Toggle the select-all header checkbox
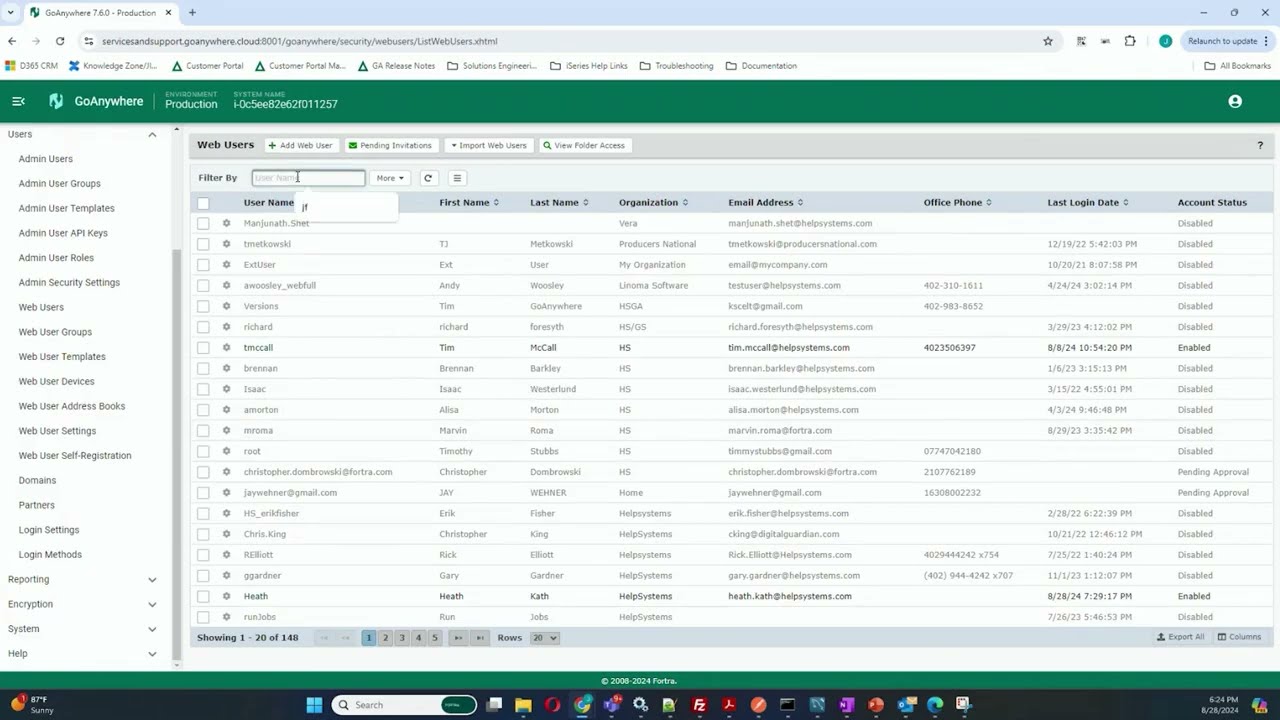This screenshot has height=720, width=1280. (203, 203)
